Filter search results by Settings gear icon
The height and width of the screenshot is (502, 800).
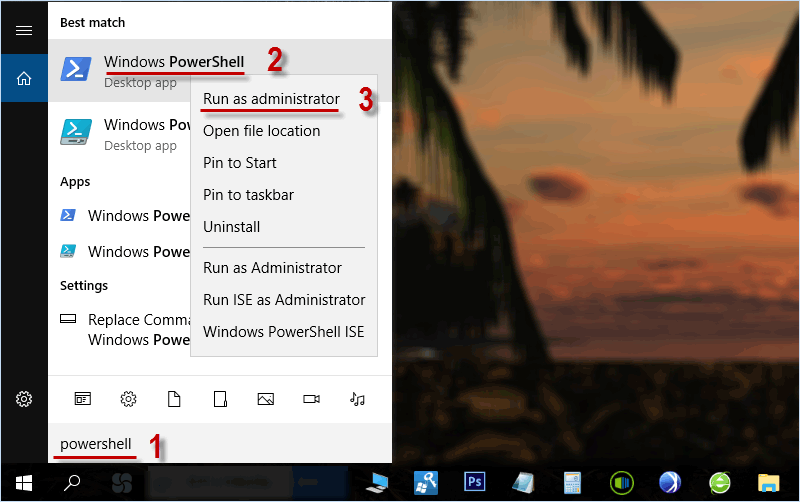[x=129, y=399]
